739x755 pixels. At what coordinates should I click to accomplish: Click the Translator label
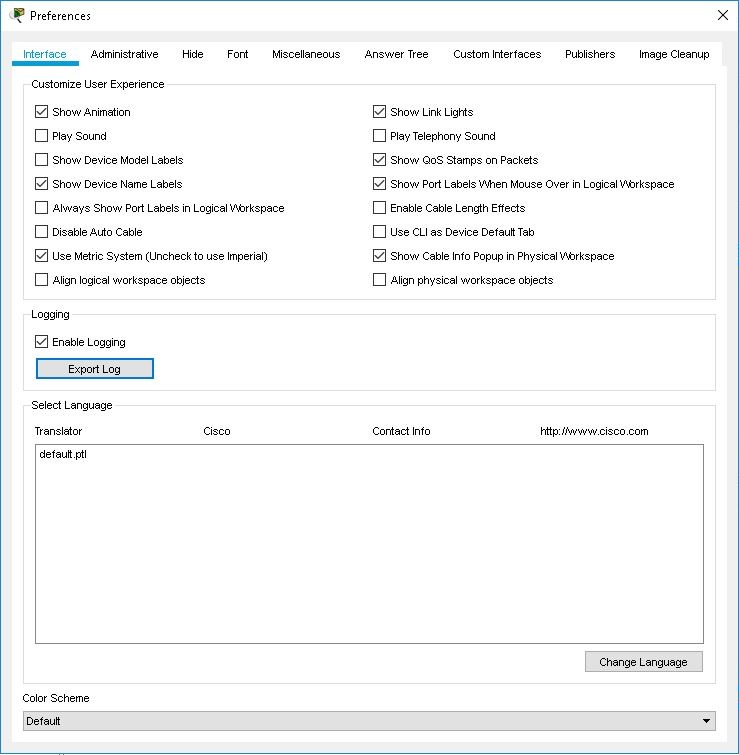[x=58, y=431]
